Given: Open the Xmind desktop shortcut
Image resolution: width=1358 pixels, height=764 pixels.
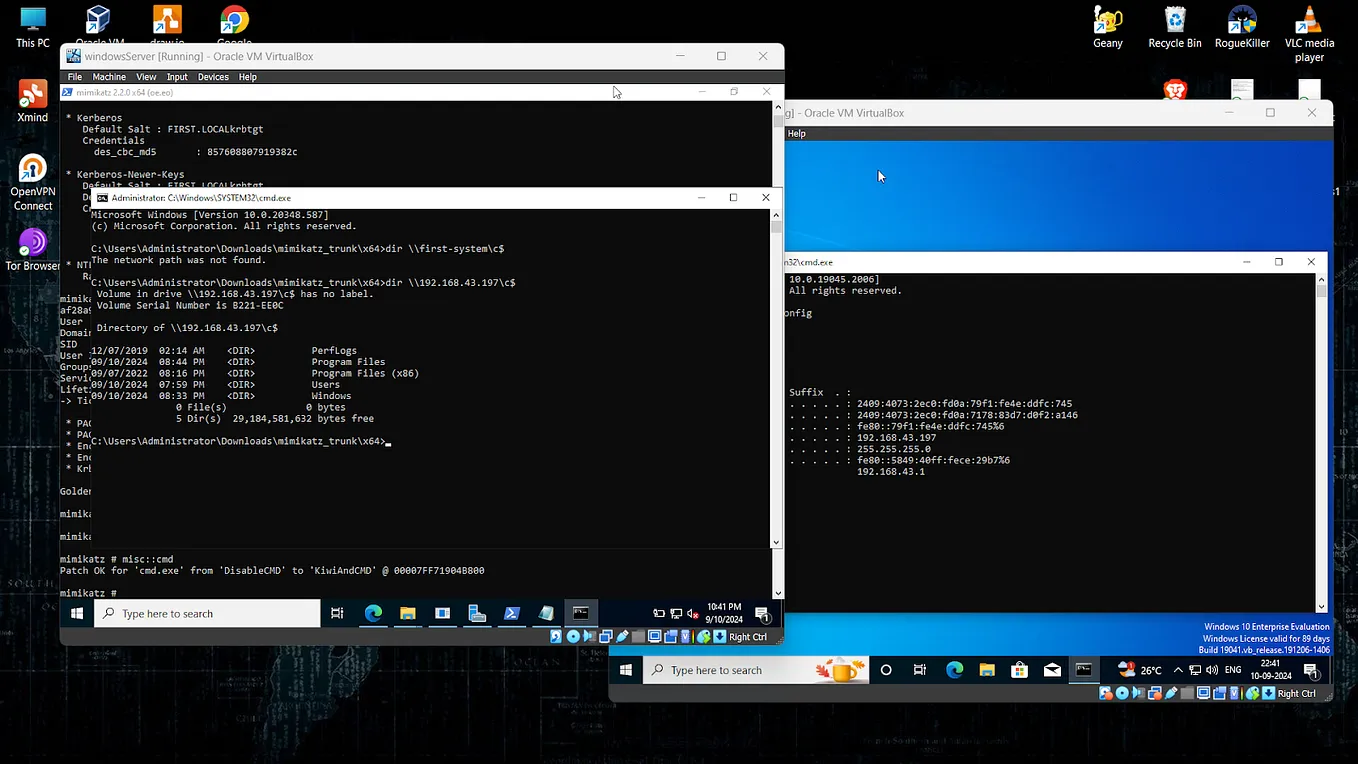Looking at the screenshot, I should tap(32, 102).
